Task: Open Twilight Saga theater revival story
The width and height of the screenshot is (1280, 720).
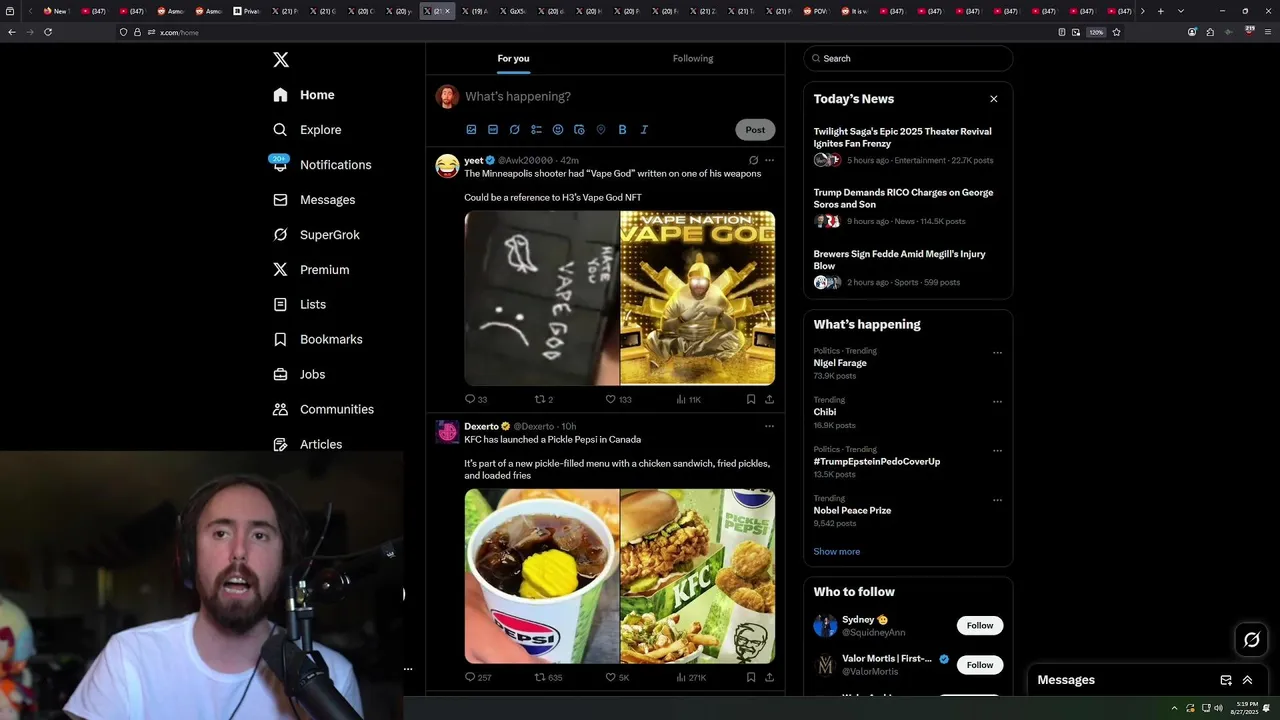Action: (908, 145)
